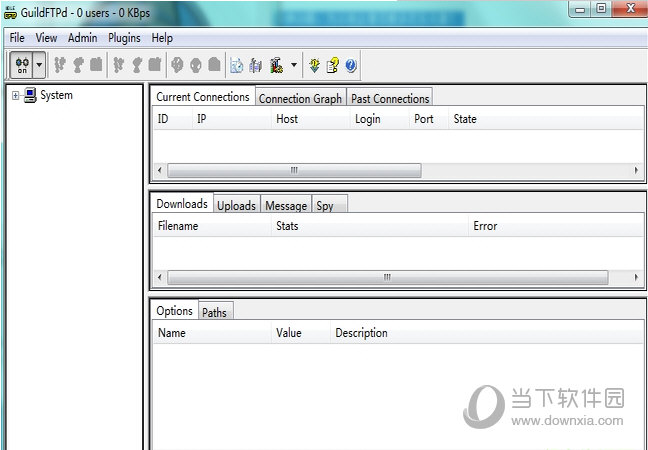
Task: Select the Message tab
Action: (x=286, y=205)
